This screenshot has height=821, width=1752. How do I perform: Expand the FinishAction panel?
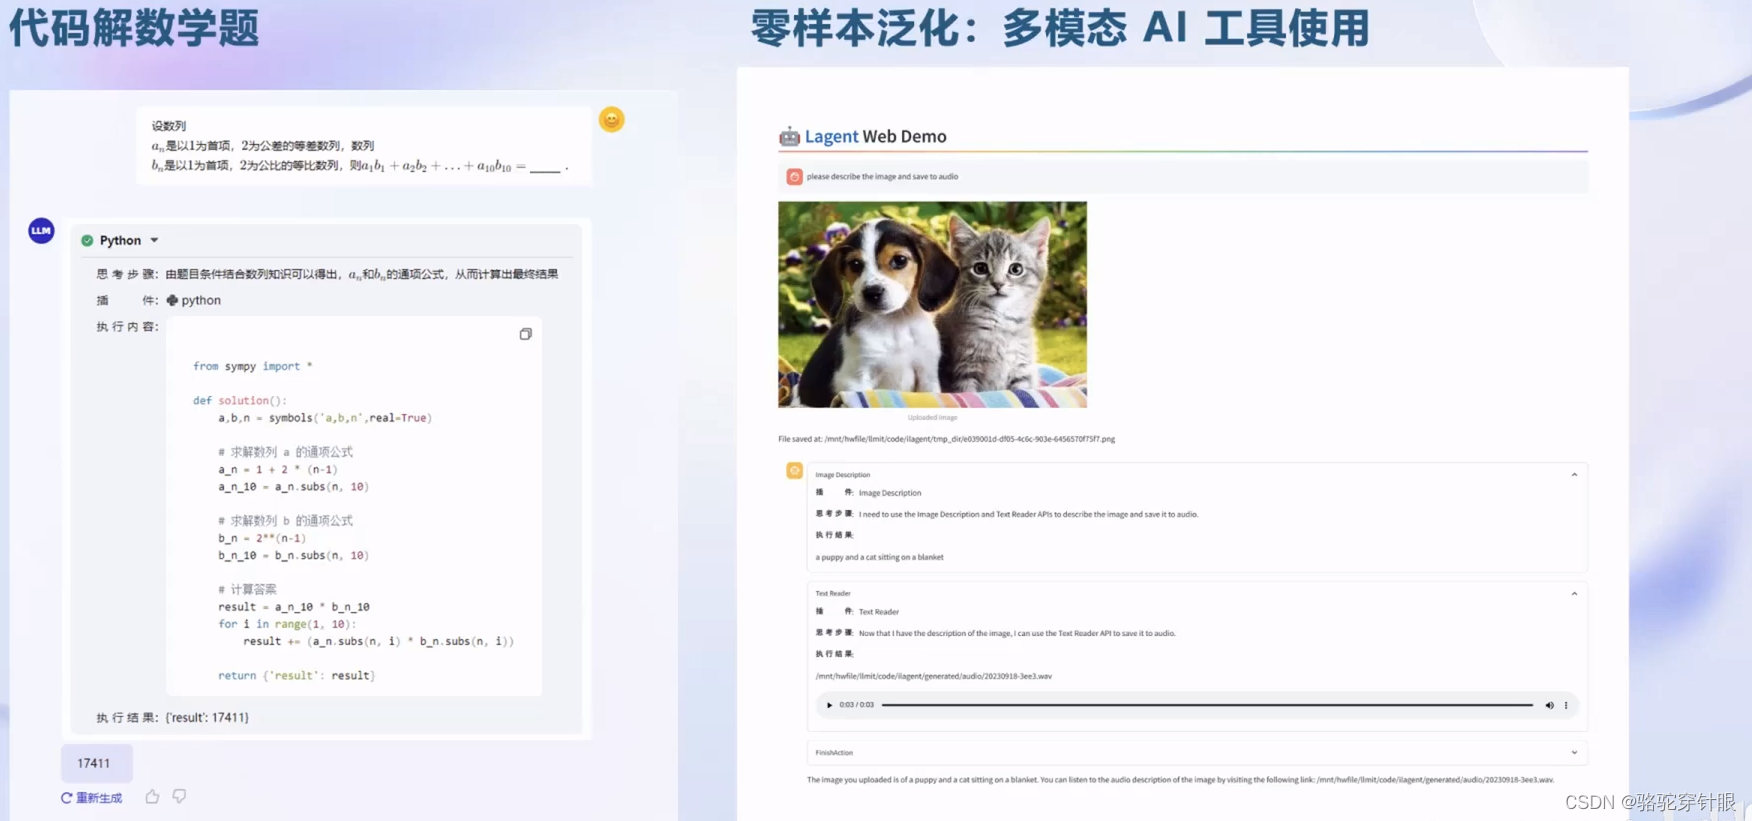tap(1574, 753)
